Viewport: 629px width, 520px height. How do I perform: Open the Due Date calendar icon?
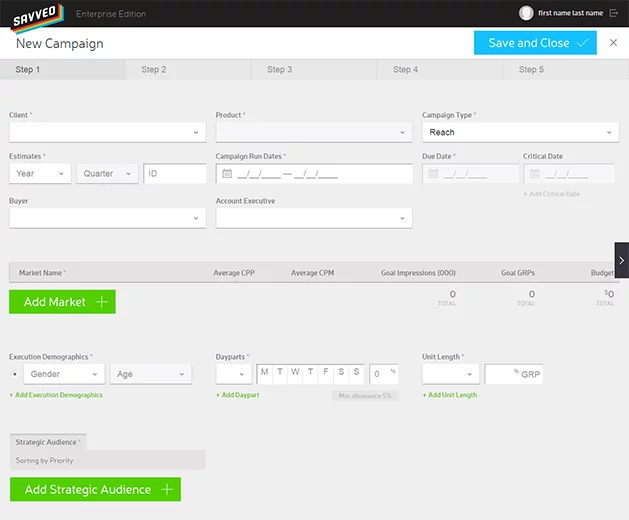coord(433,174)
